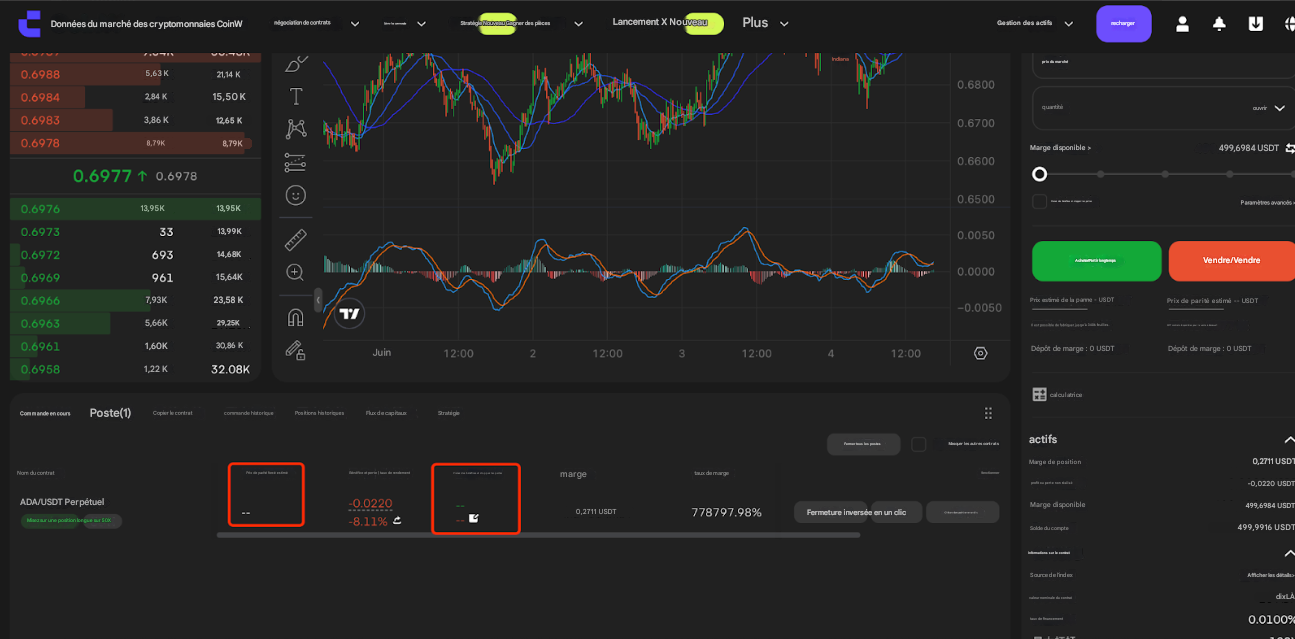Open Copier le contrat tab
This screenshot has width=1295, height=639.
click(x=172, y=413)
